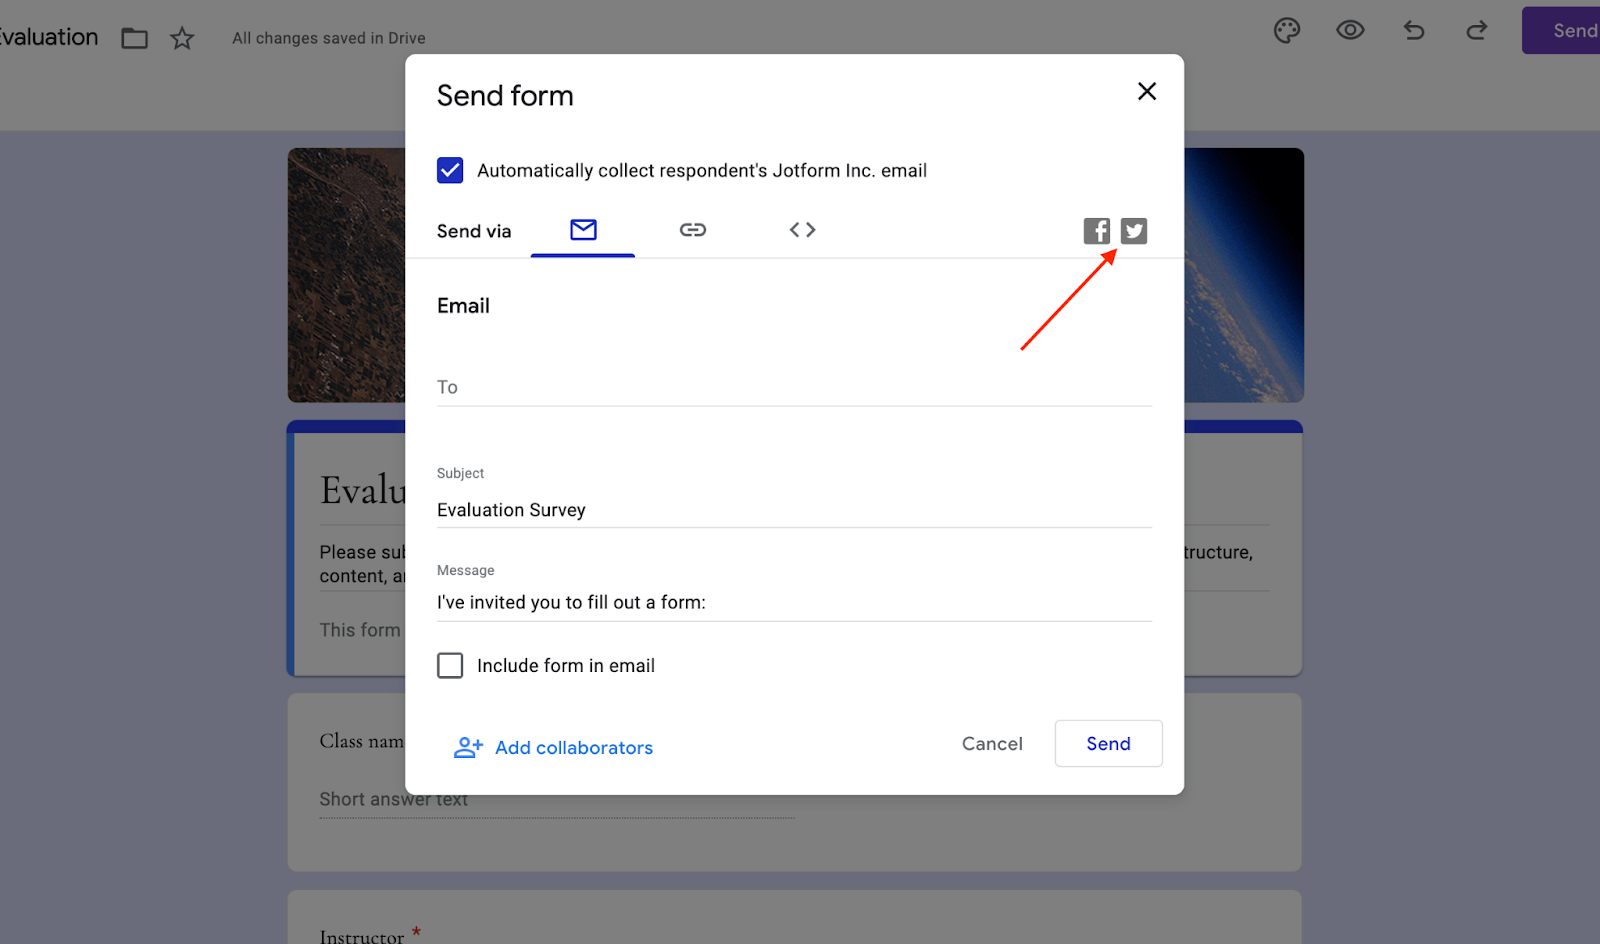Move form to folder icon
The height and width of the screenshot is (944, 1600).
click(x=135, y=39)
